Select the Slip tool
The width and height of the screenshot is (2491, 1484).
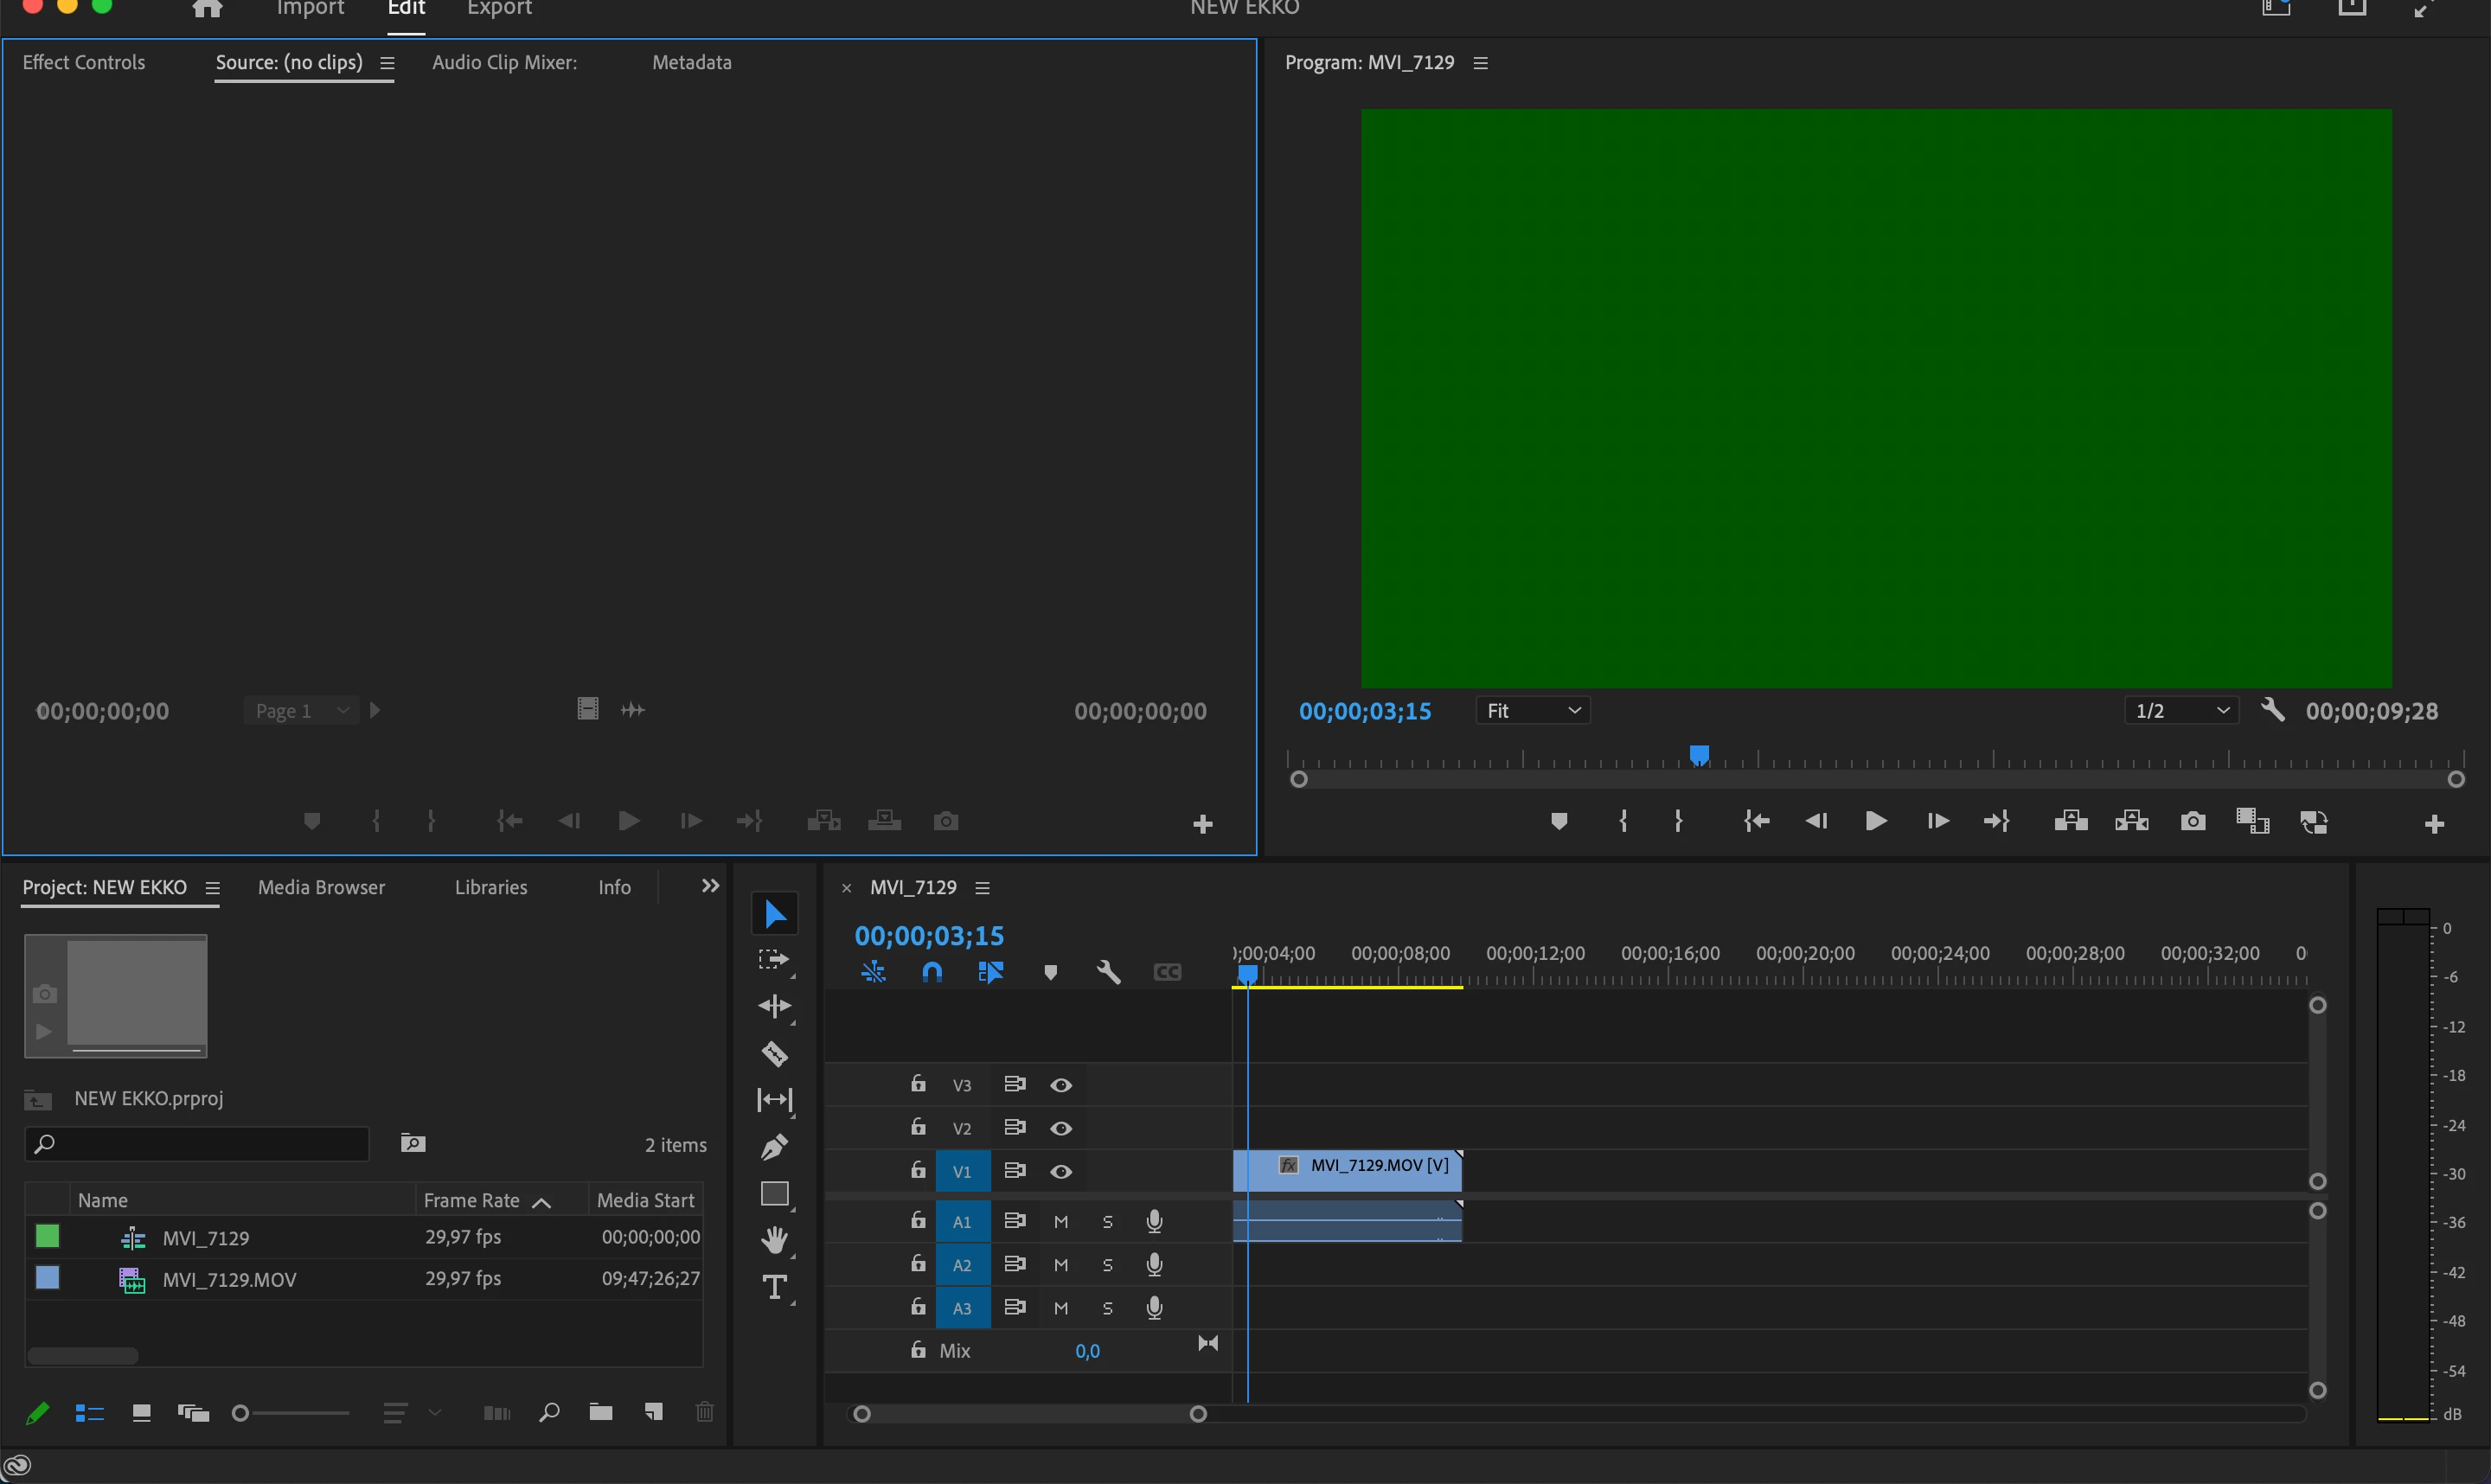775,1100
